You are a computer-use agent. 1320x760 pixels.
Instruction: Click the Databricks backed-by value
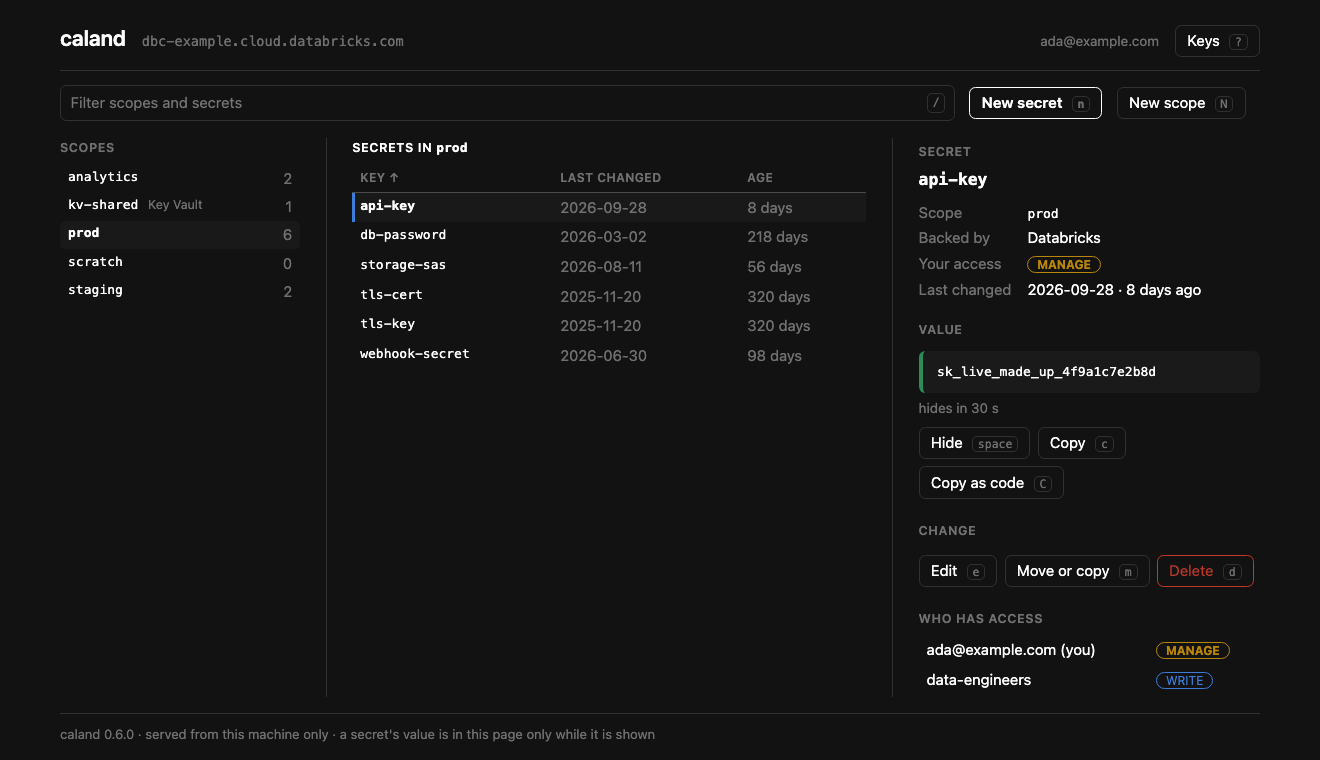click(1064, 238)
